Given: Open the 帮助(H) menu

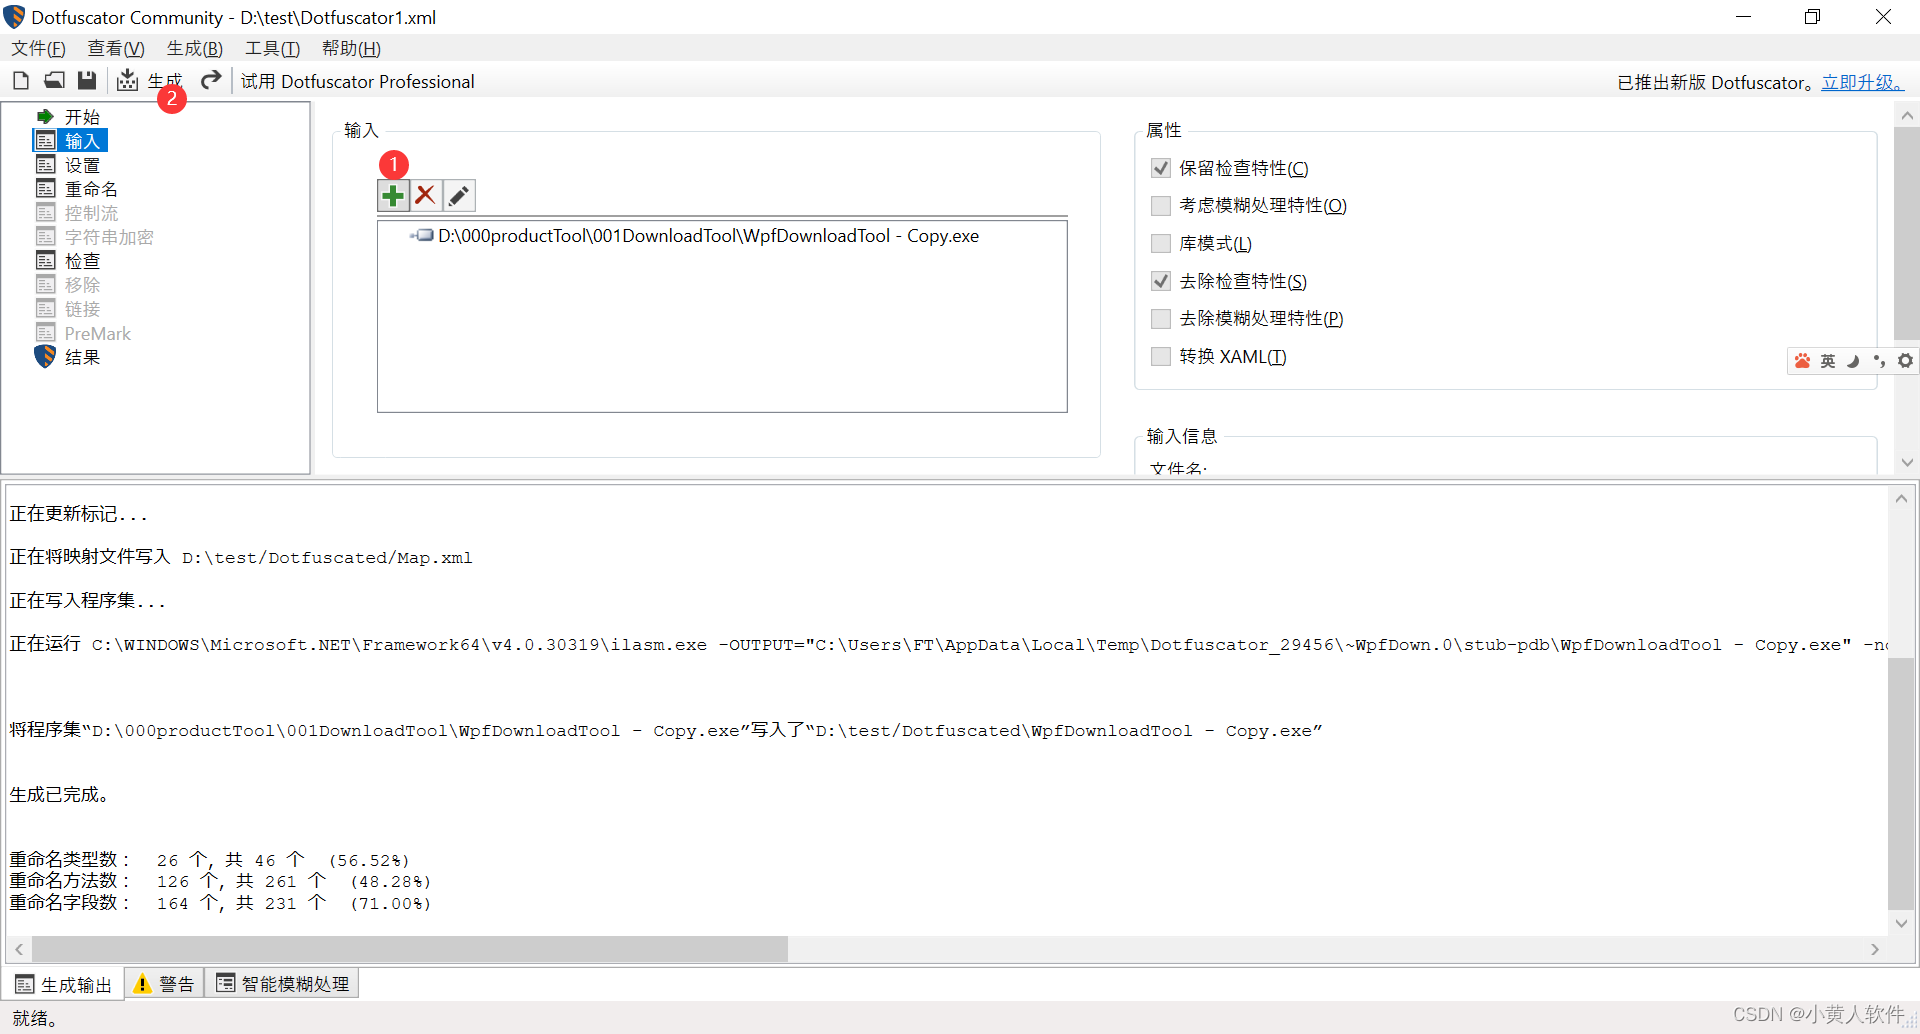Looking at the screenshot, I should coord(351,48).
